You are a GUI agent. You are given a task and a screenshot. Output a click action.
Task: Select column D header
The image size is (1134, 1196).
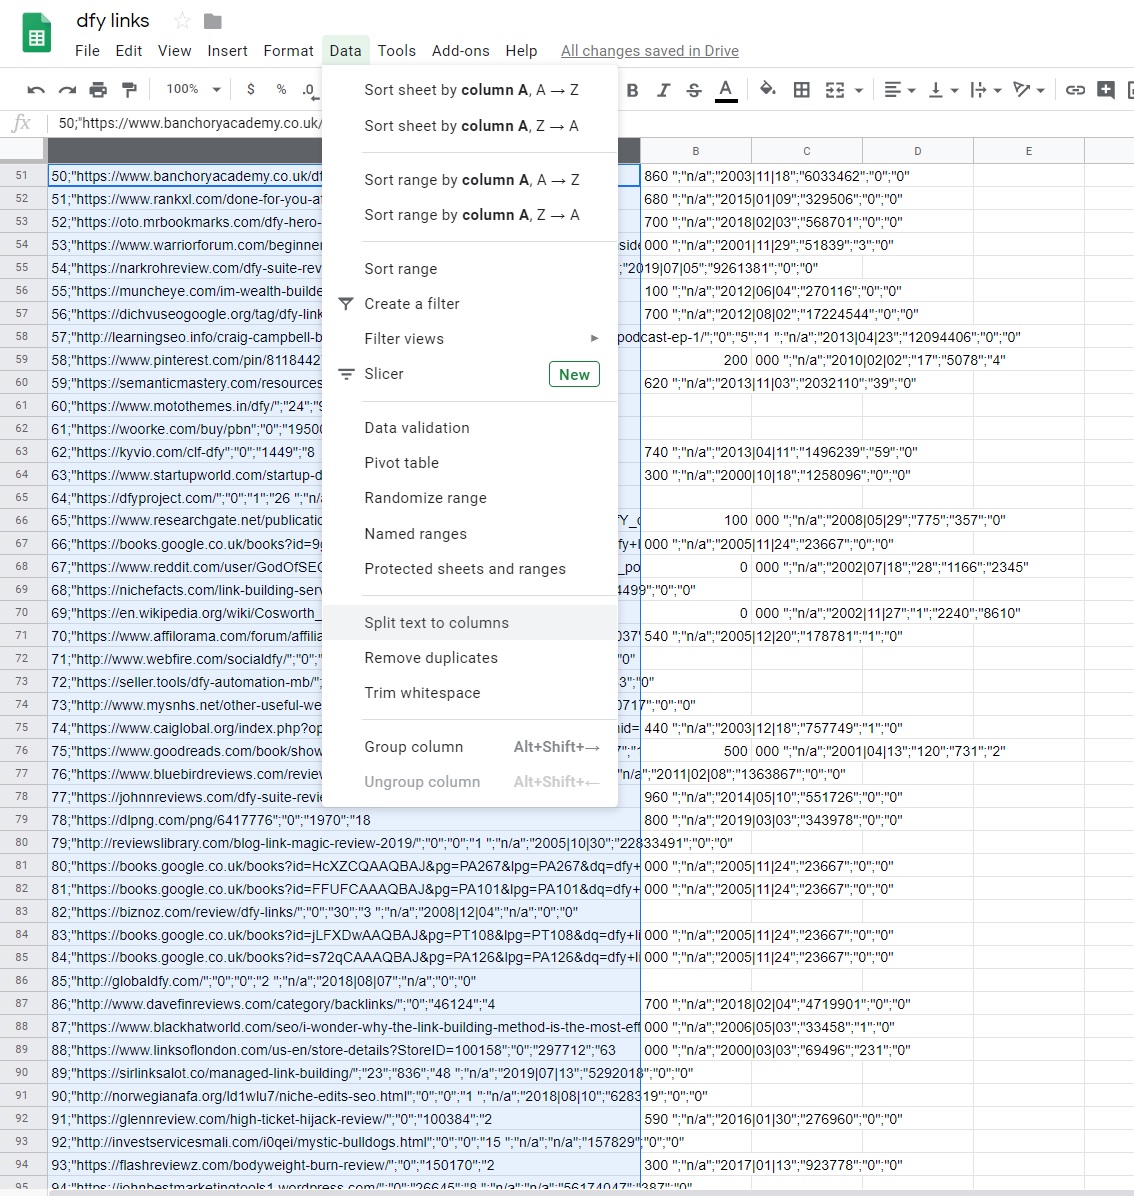click(x=917, y=151)
